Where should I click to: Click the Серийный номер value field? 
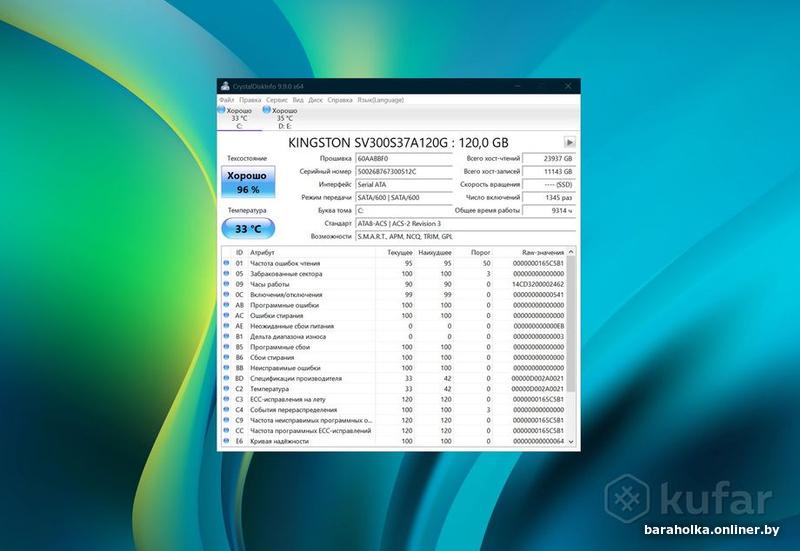point(404,171)
